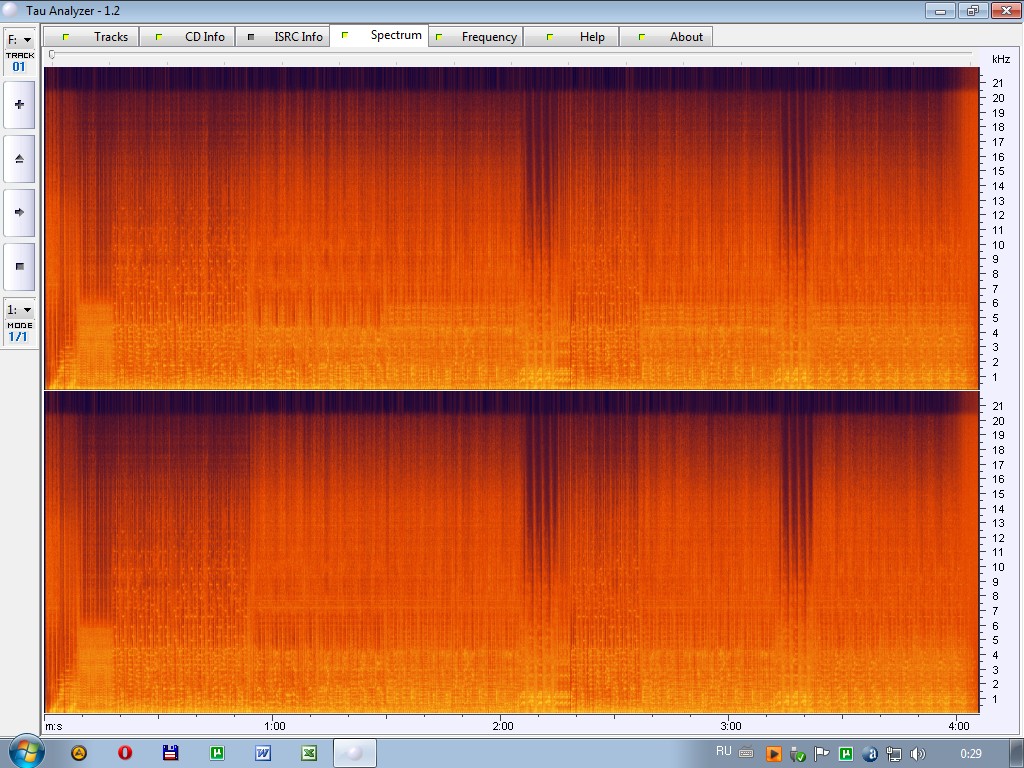Click the RU language indicator

724,751
